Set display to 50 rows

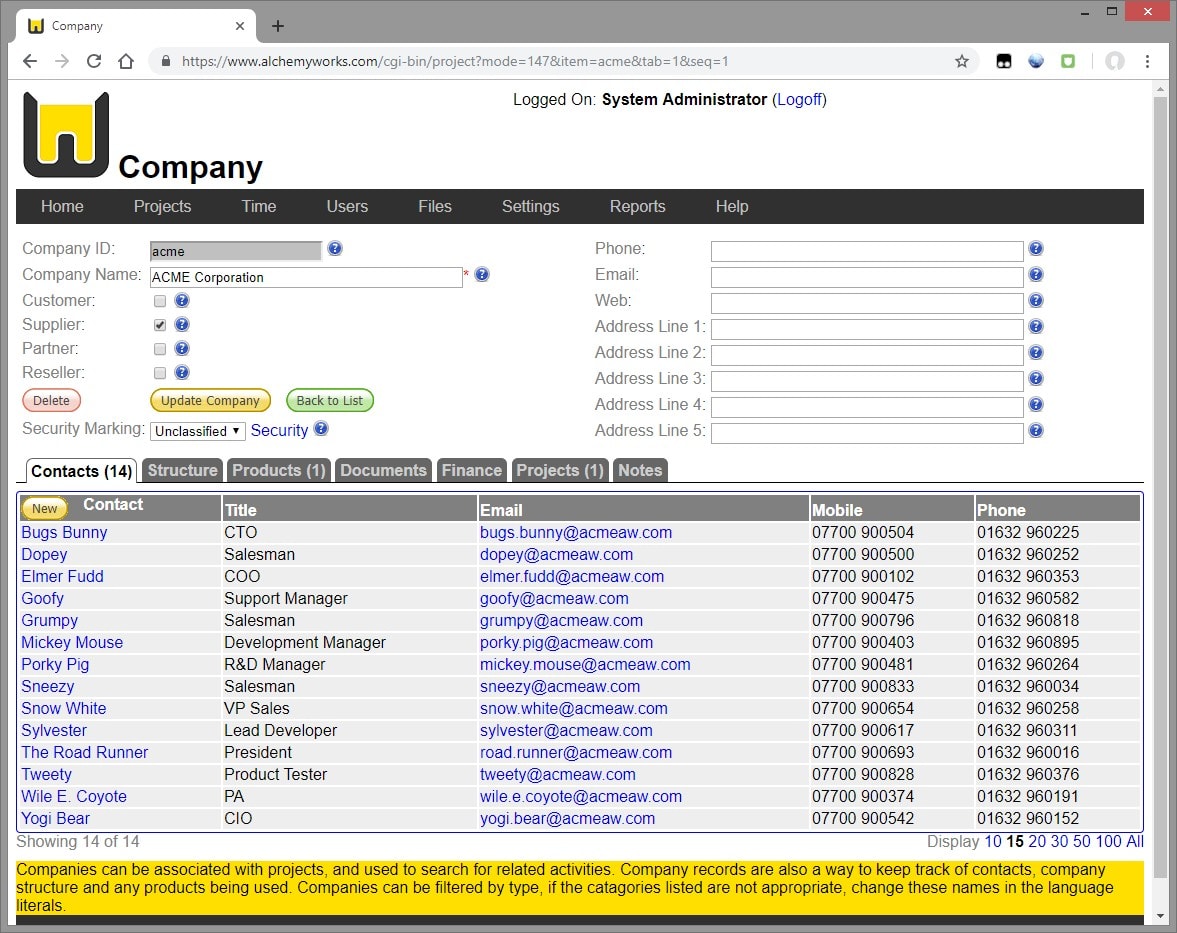1082,841
